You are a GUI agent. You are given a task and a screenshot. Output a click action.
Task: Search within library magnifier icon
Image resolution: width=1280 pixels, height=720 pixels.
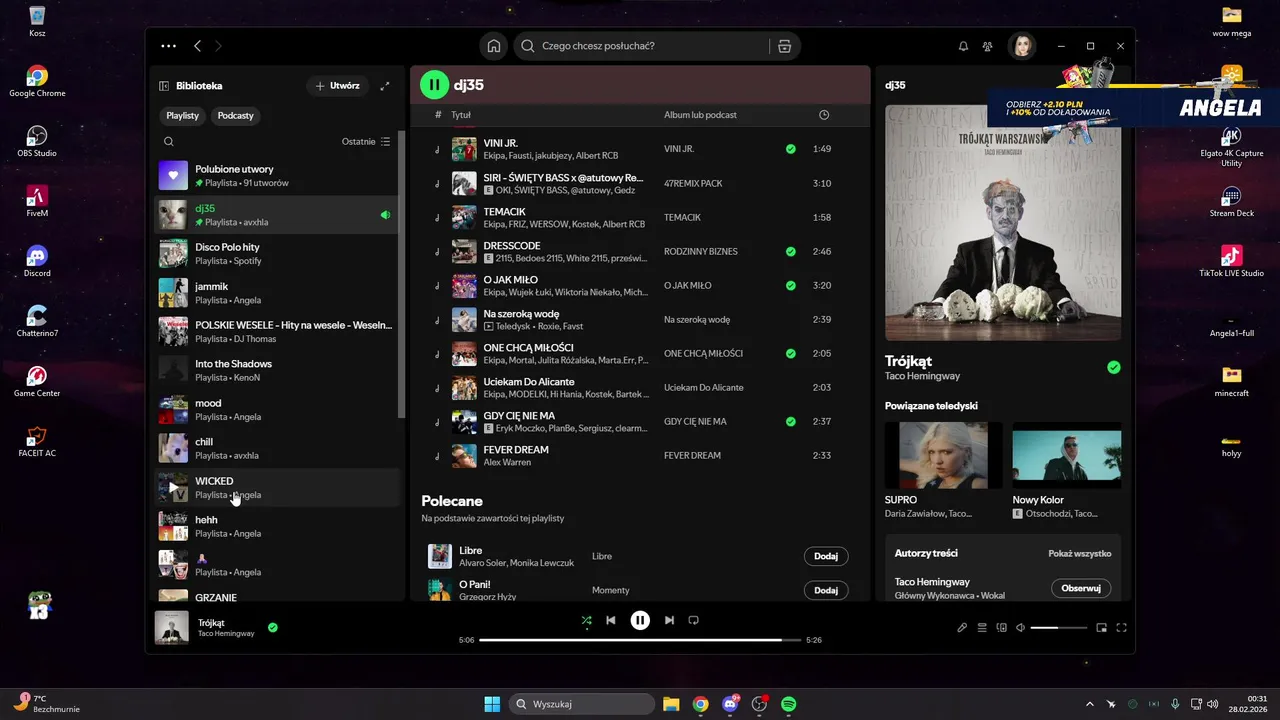pyautogui.click(x=169, y=142)
